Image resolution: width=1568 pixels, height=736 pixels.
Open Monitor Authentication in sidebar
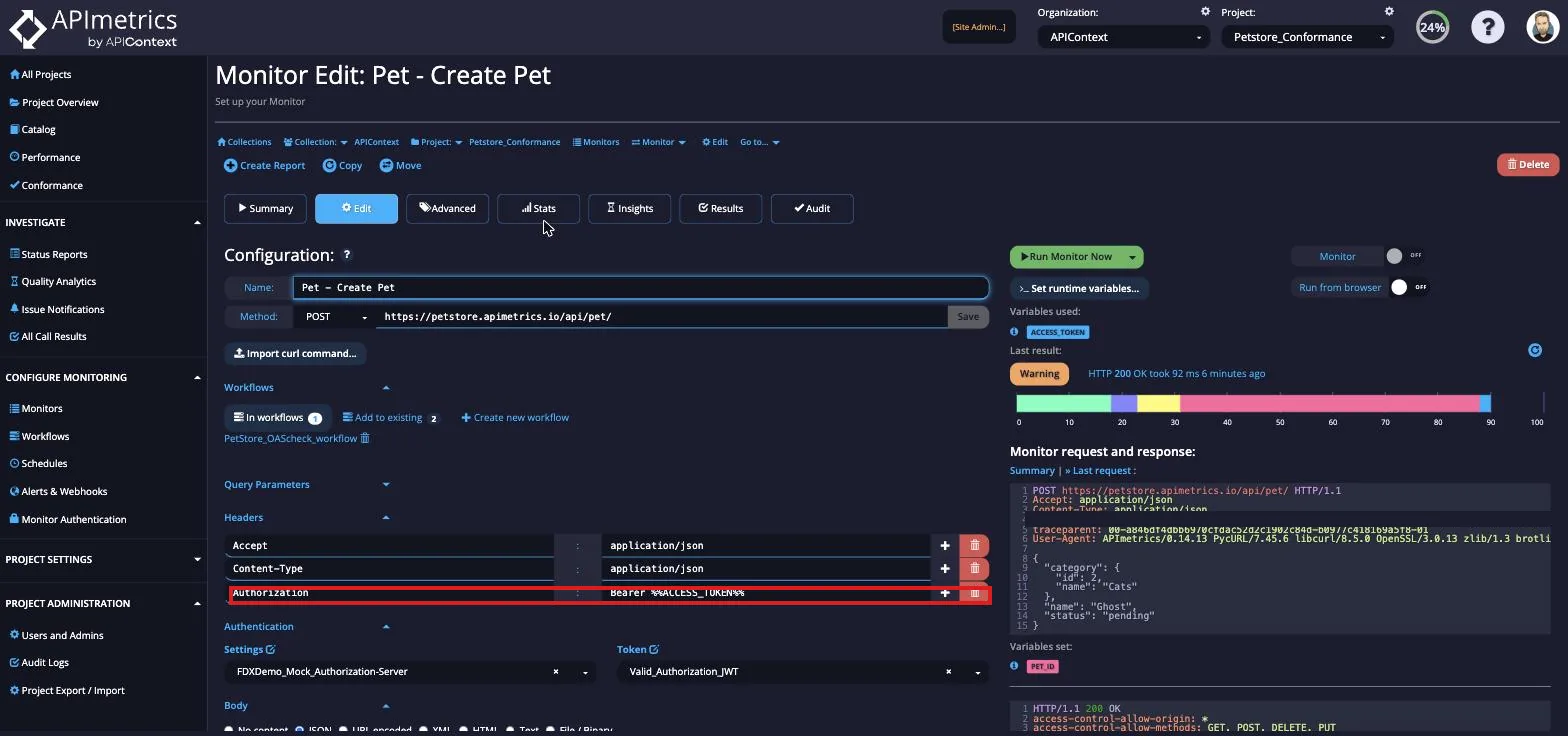[x=68, y=519]
